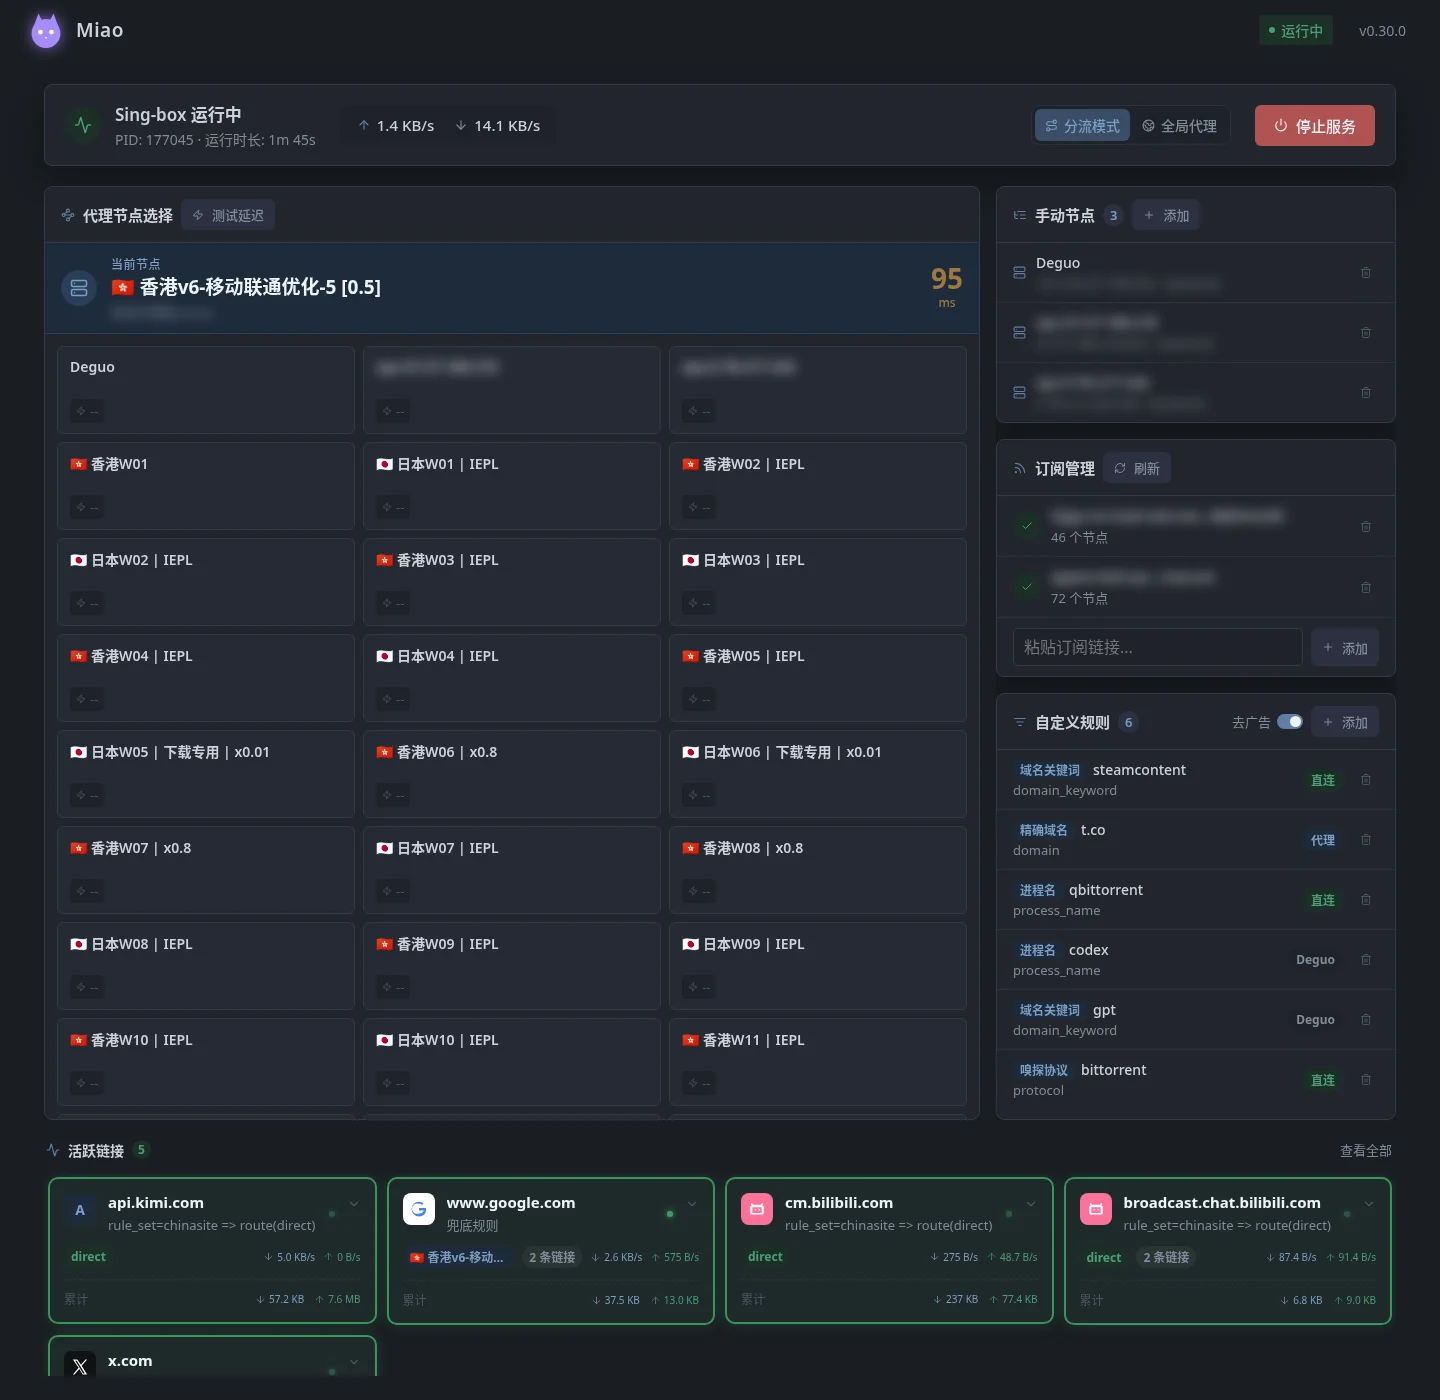This screenshot has width=1440, height=1400.
Task: Open 查看全部 active connections
Action: click(1366, 1151)
